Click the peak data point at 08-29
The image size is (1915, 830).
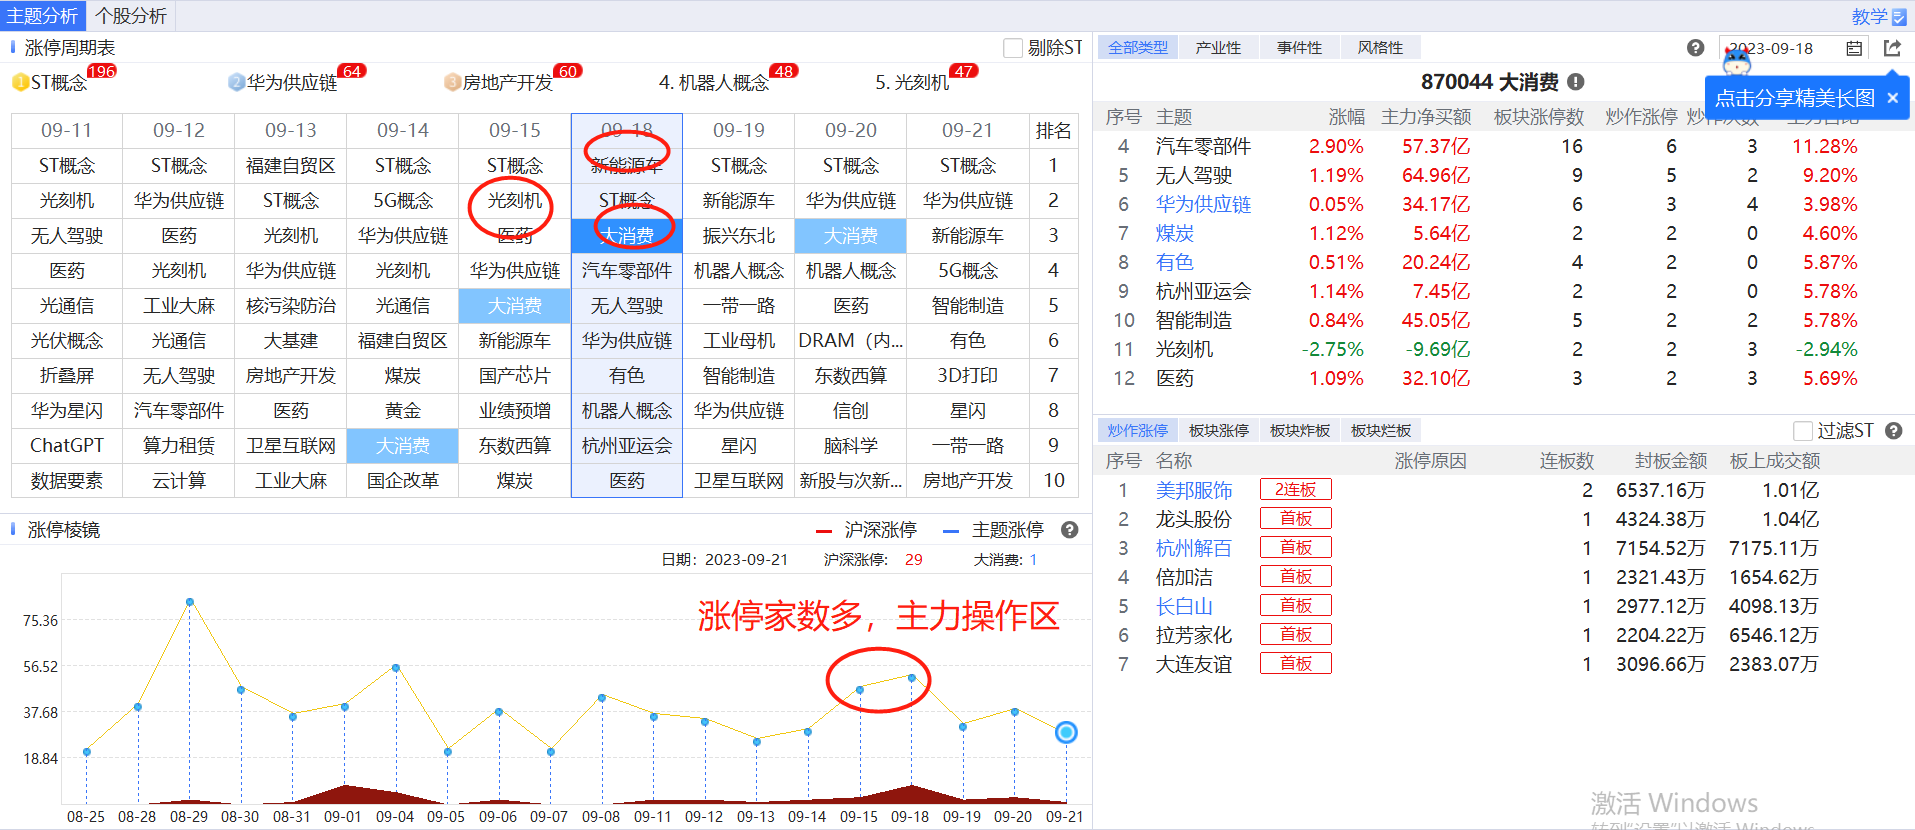(x=190, y=602)
